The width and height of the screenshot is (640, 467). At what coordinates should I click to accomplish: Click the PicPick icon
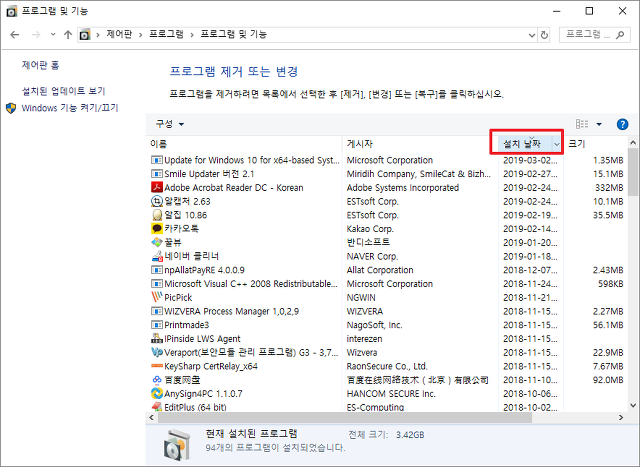(157, 297)
